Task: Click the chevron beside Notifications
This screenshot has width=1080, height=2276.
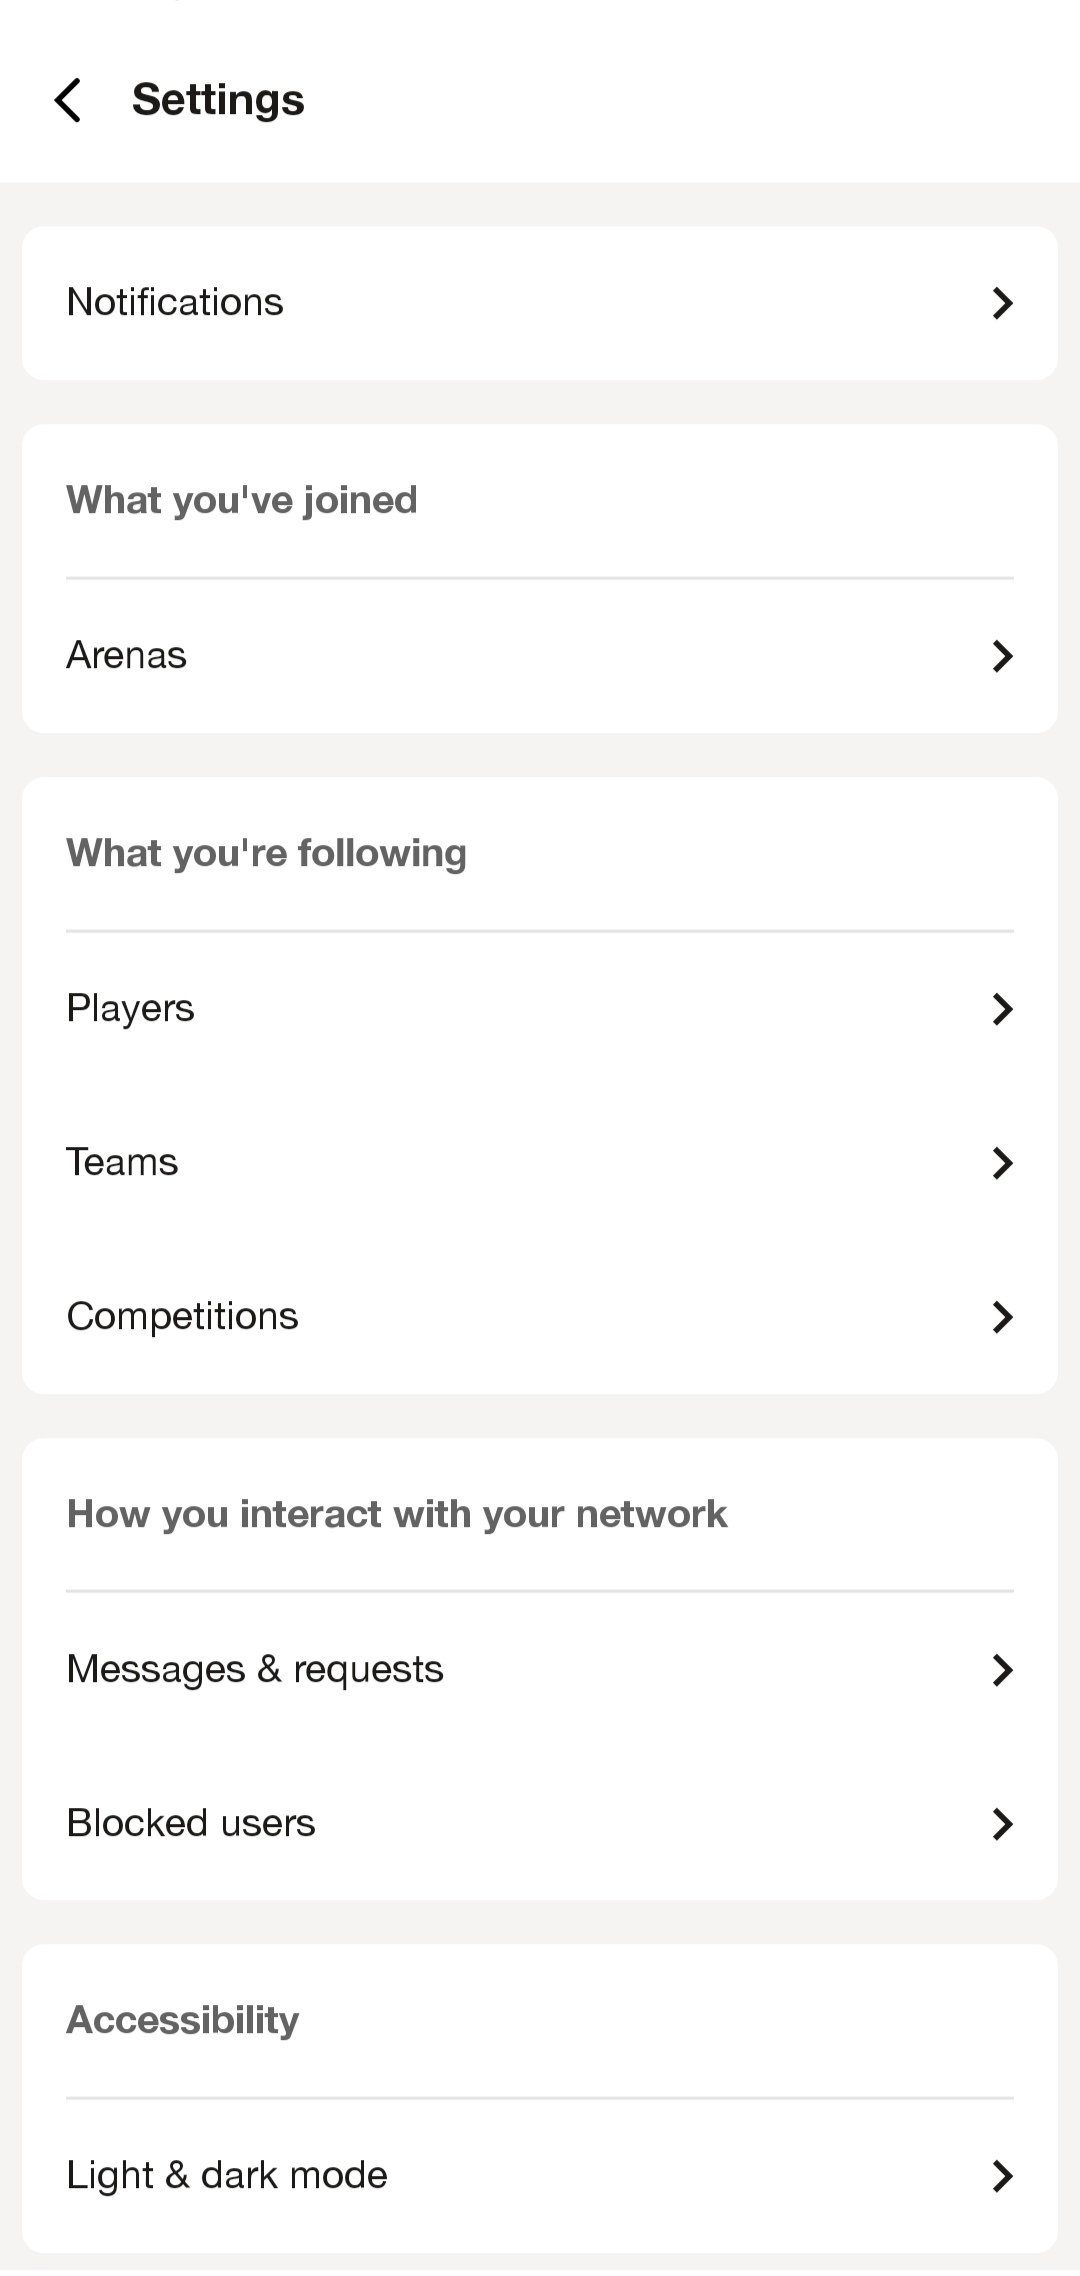Action: [x=1001, y=303]
